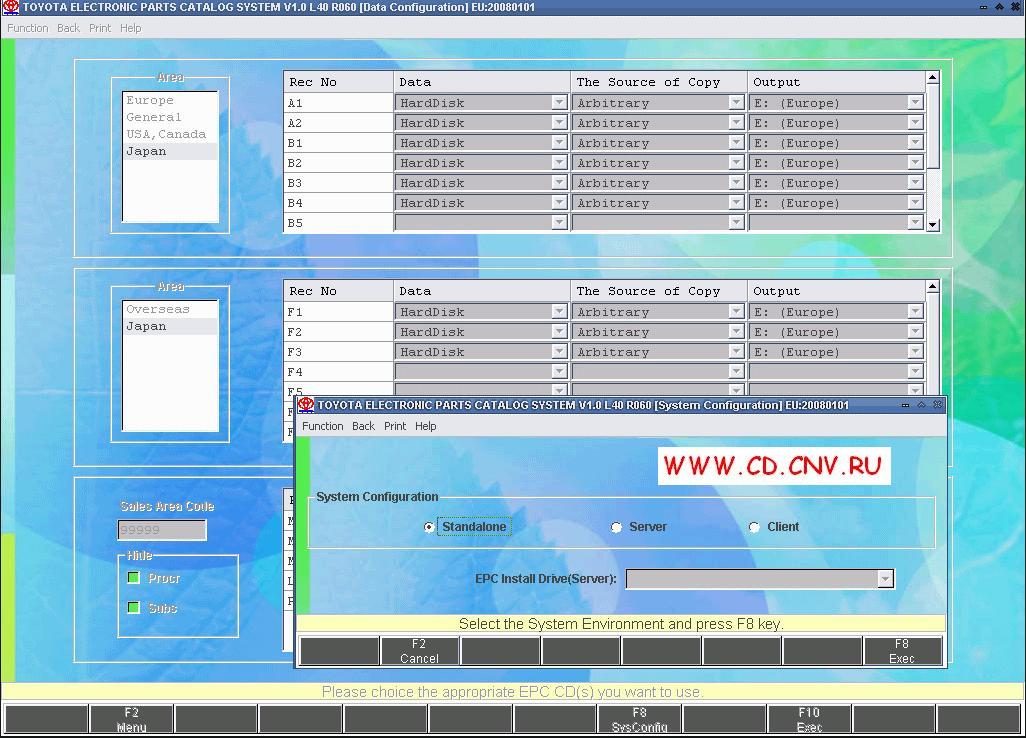Click scroll up arrow of second table
Image resolution: width=1026 pixels, height=738 pixels.
[x=933, y=287]
